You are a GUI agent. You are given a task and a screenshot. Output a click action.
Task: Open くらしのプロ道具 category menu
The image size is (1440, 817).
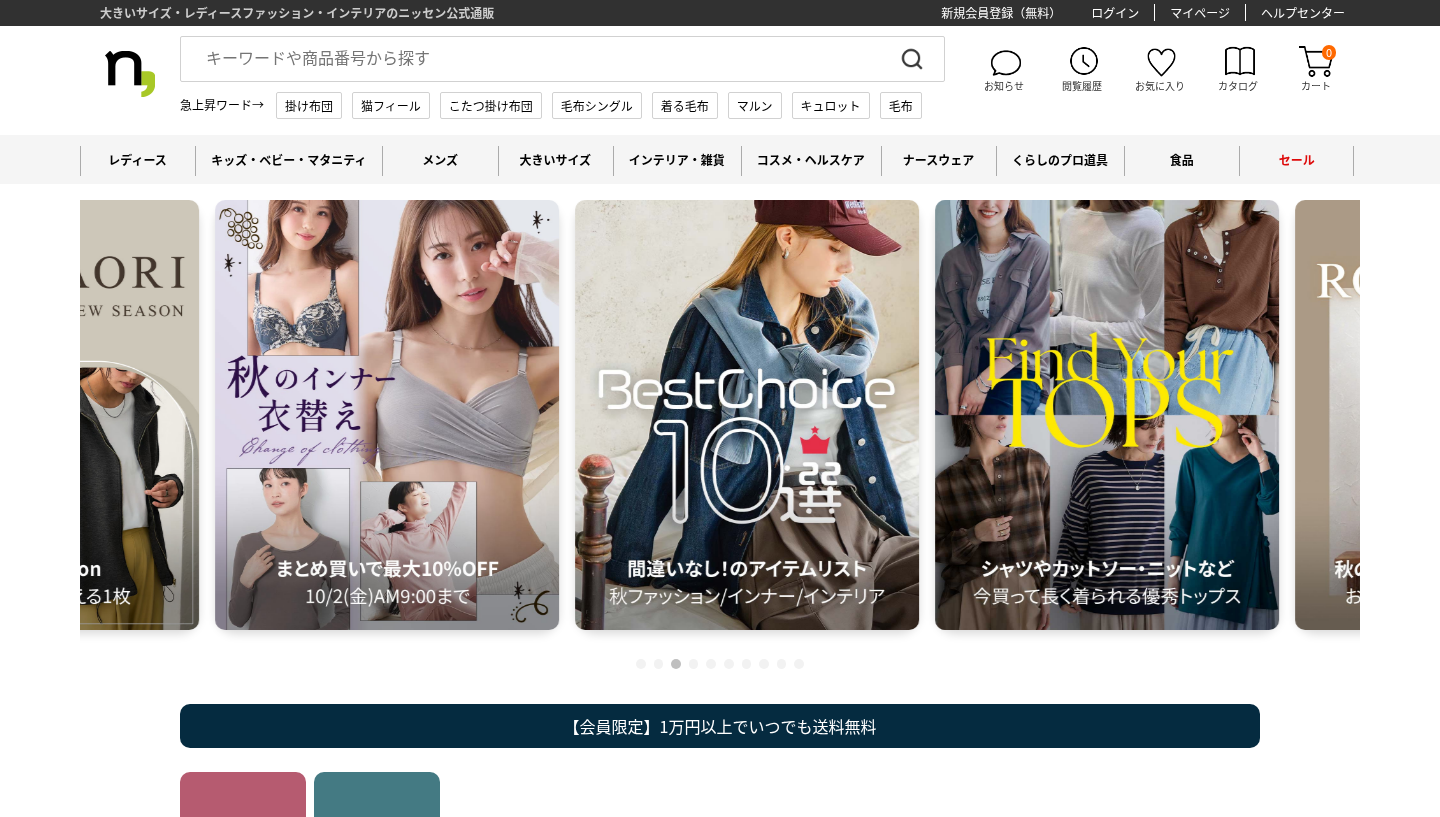pyautogui.click(x=1060, y=160)
